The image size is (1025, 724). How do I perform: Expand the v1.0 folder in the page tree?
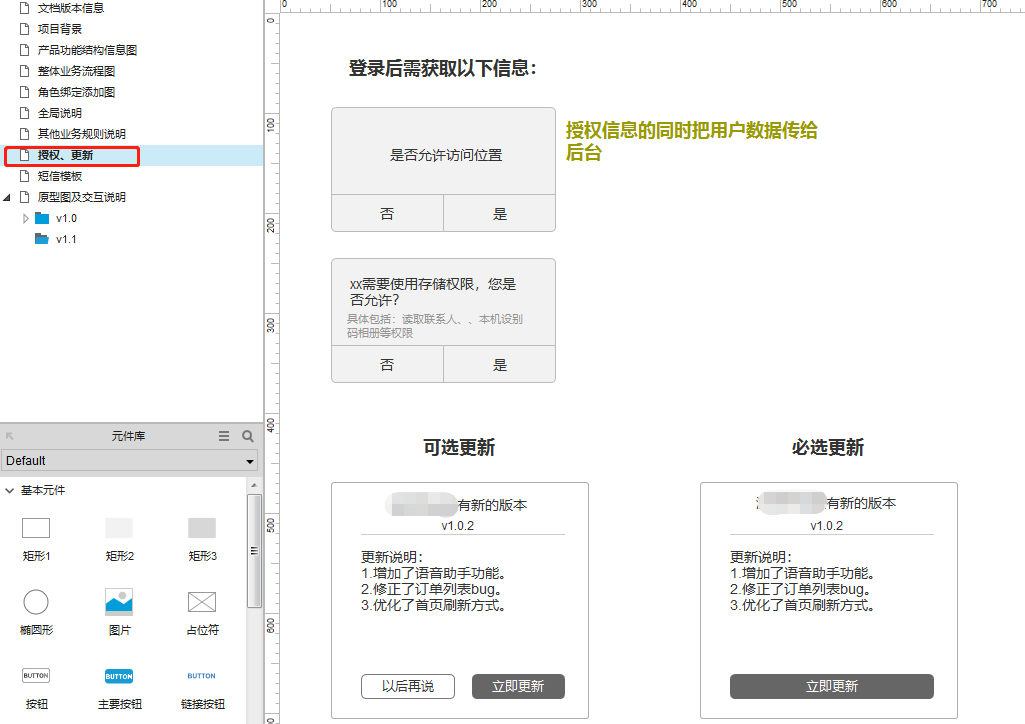point(26,218)
